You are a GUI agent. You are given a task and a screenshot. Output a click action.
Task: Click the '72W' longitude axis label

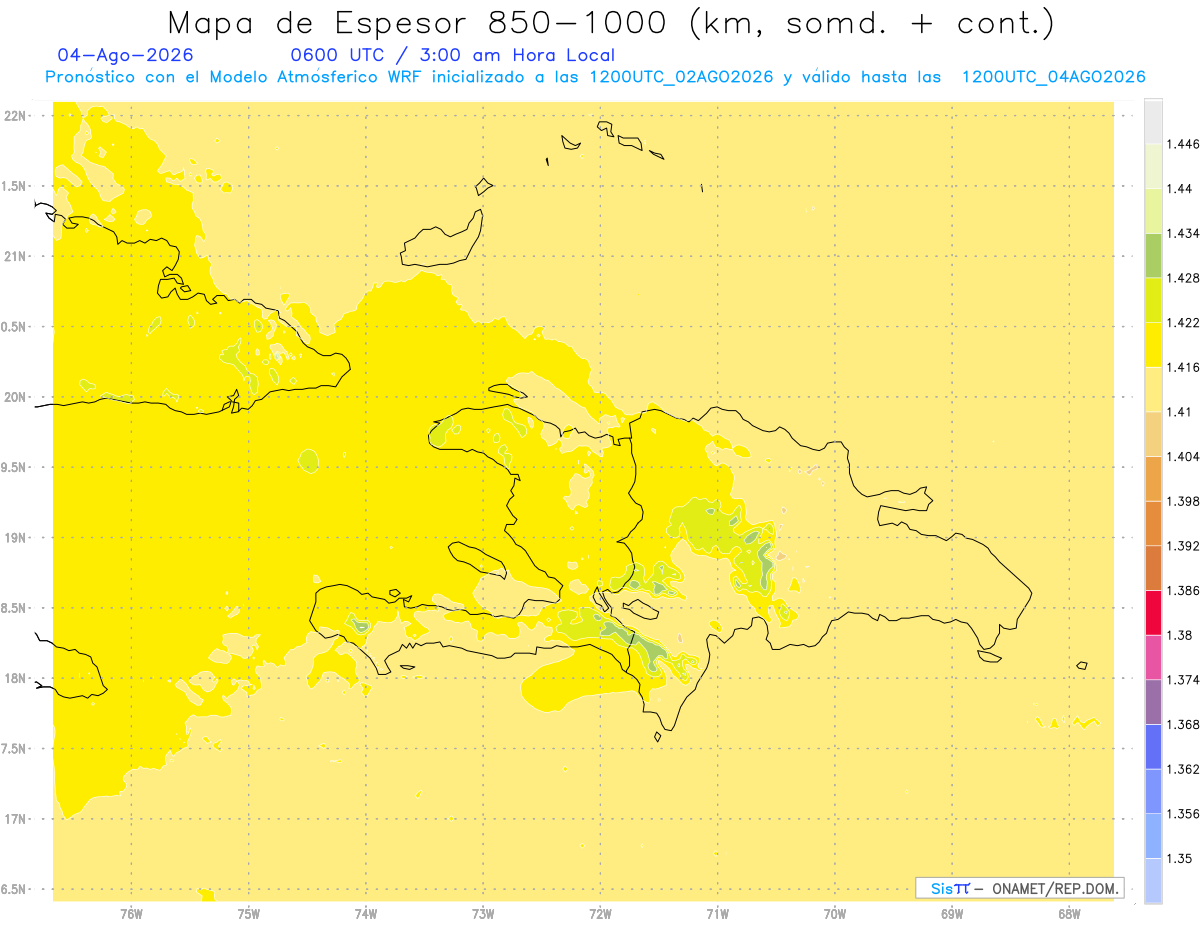[x=600, y=913]
